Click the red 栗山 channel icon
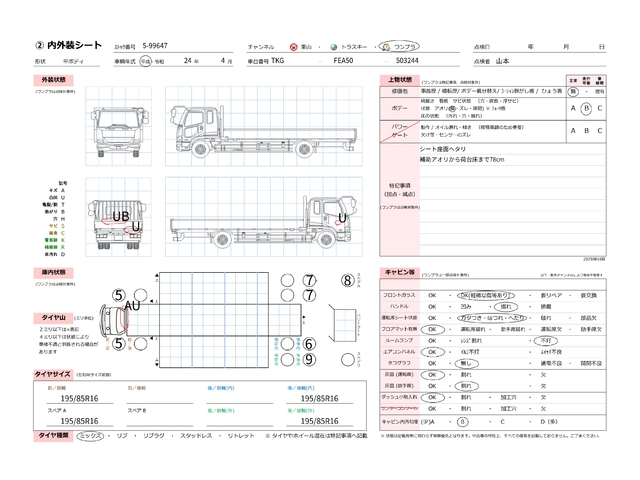 (293, 47)
